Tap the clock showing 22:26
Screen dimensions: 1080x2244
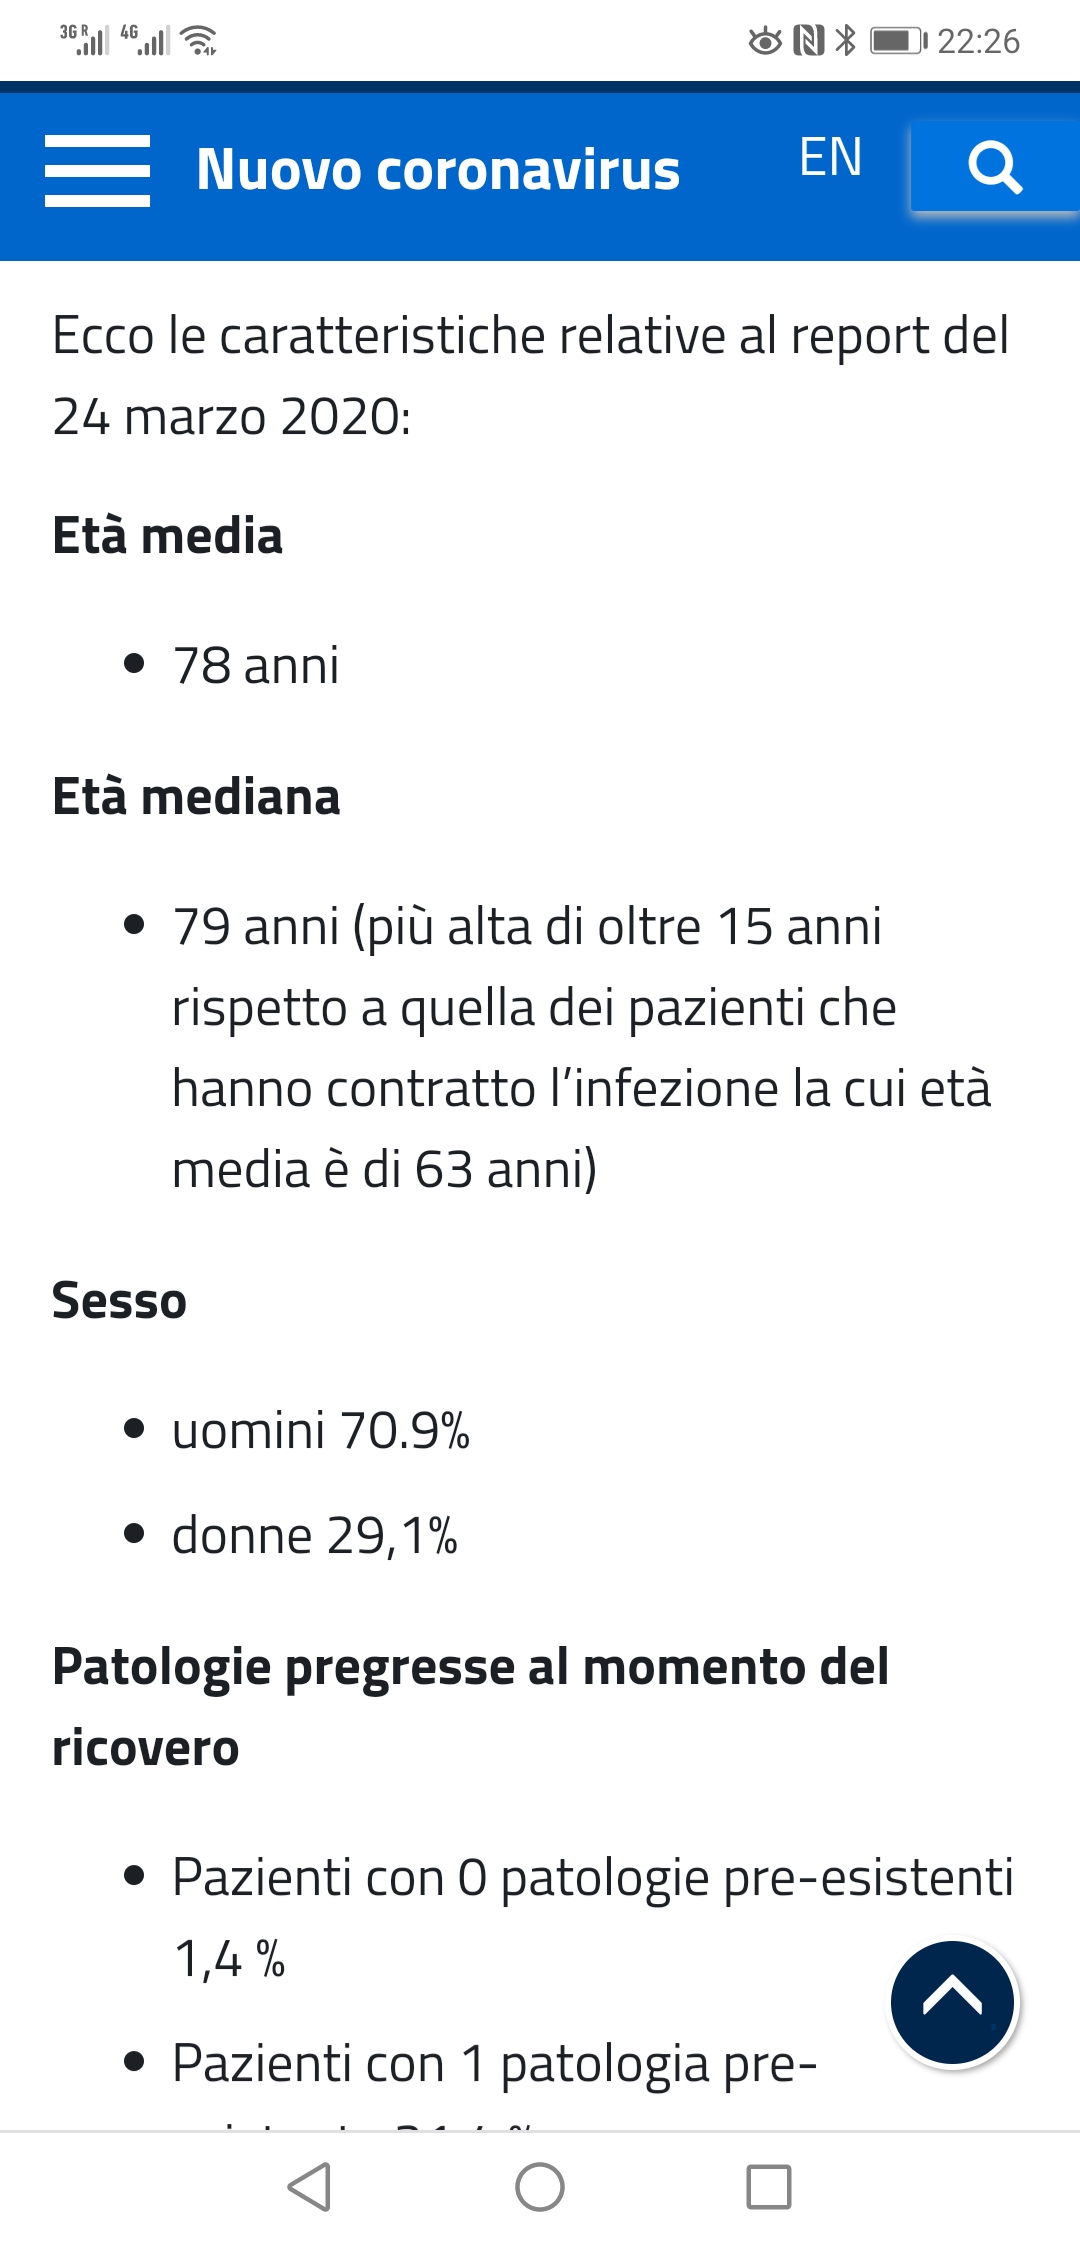click(978, 41)
